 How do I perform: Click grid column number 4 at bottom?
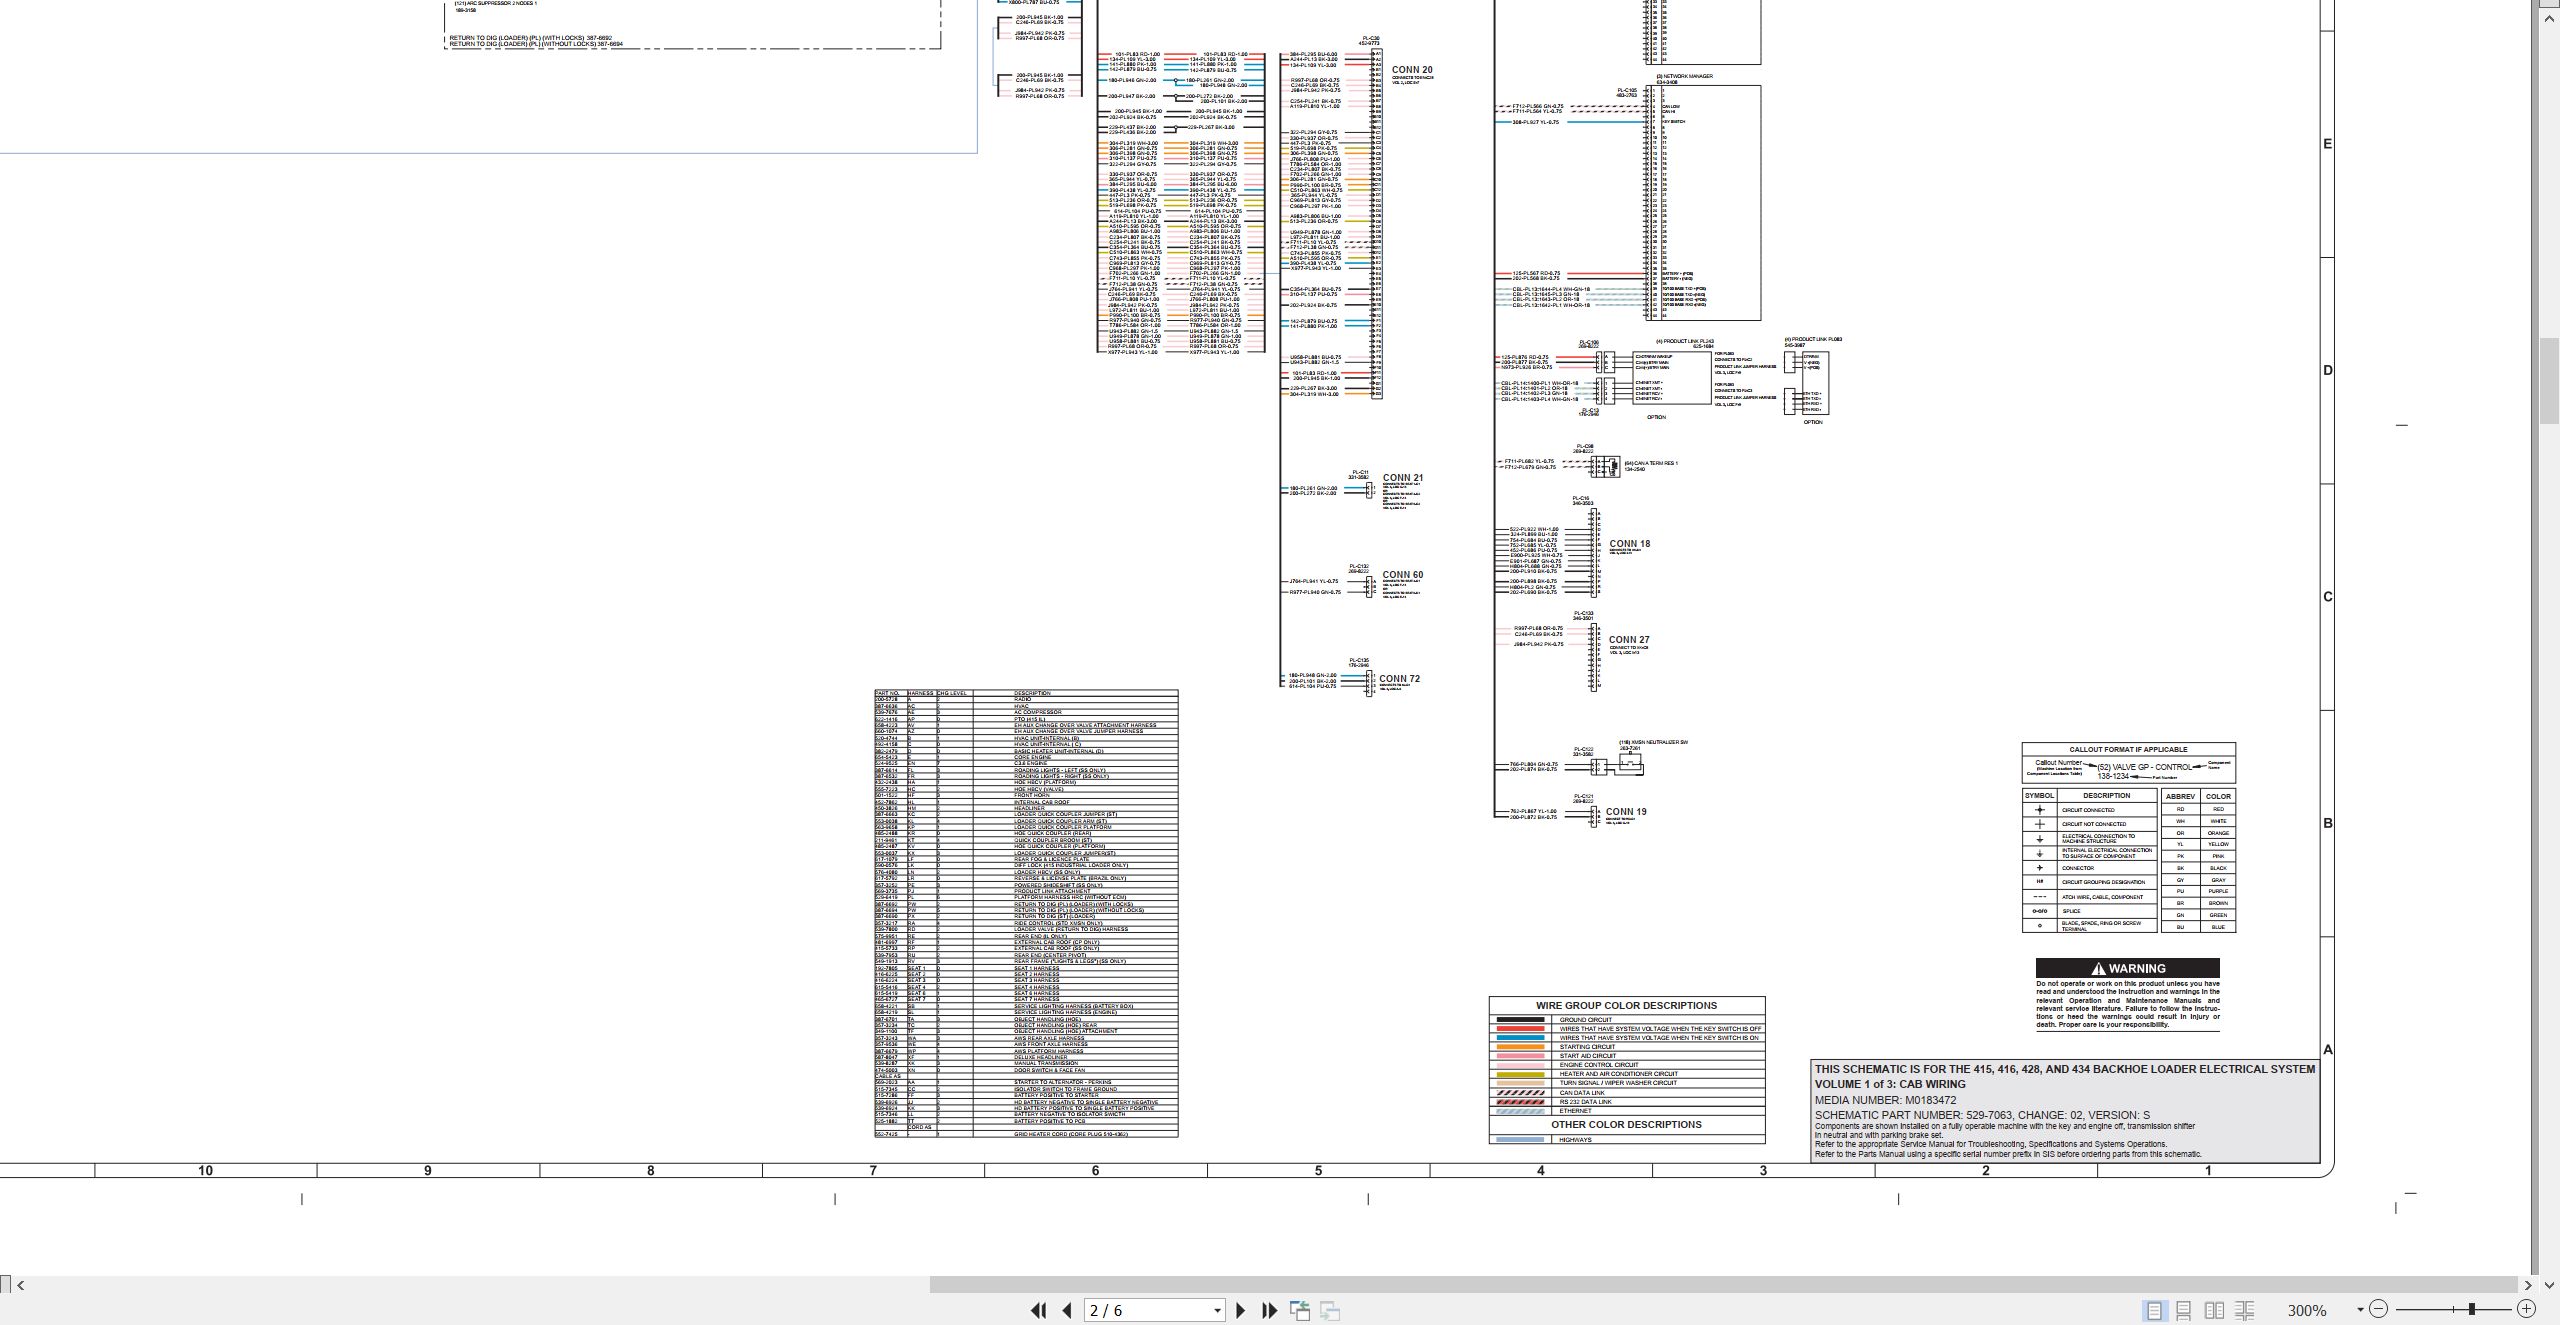1540,1171
